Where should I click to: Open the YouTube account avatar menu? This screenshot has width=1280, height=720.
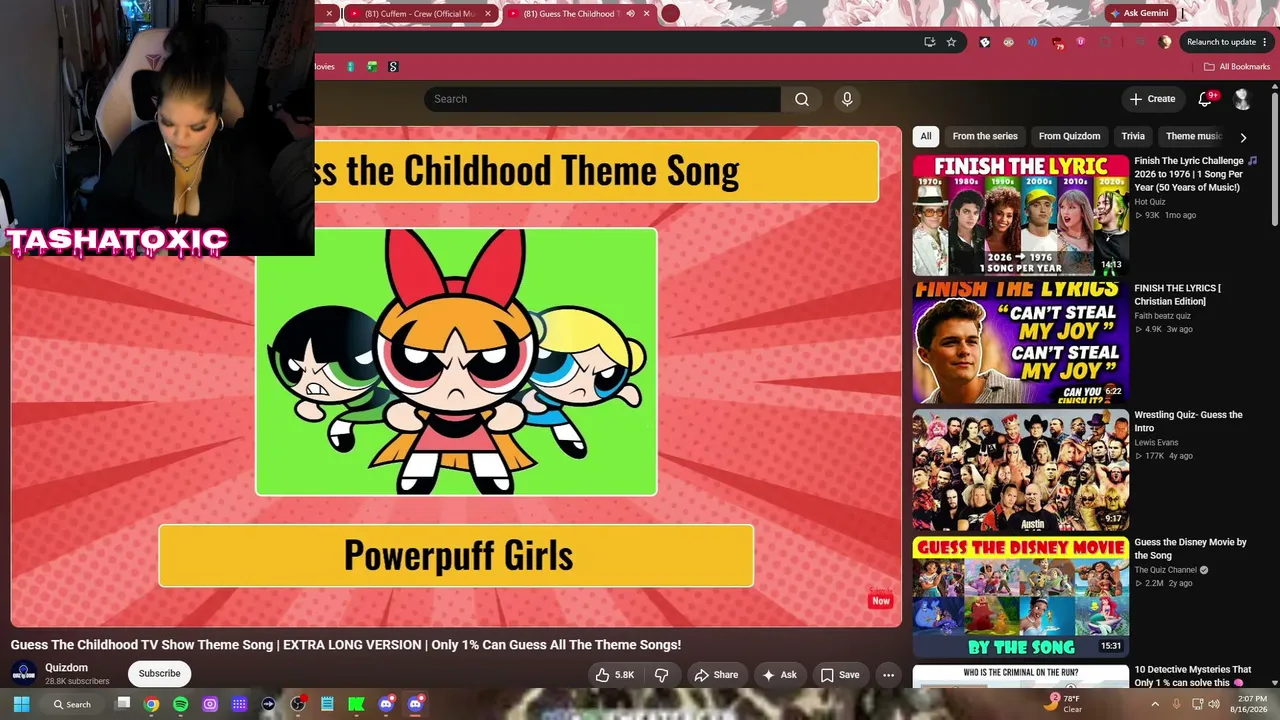click(1242, 99)
